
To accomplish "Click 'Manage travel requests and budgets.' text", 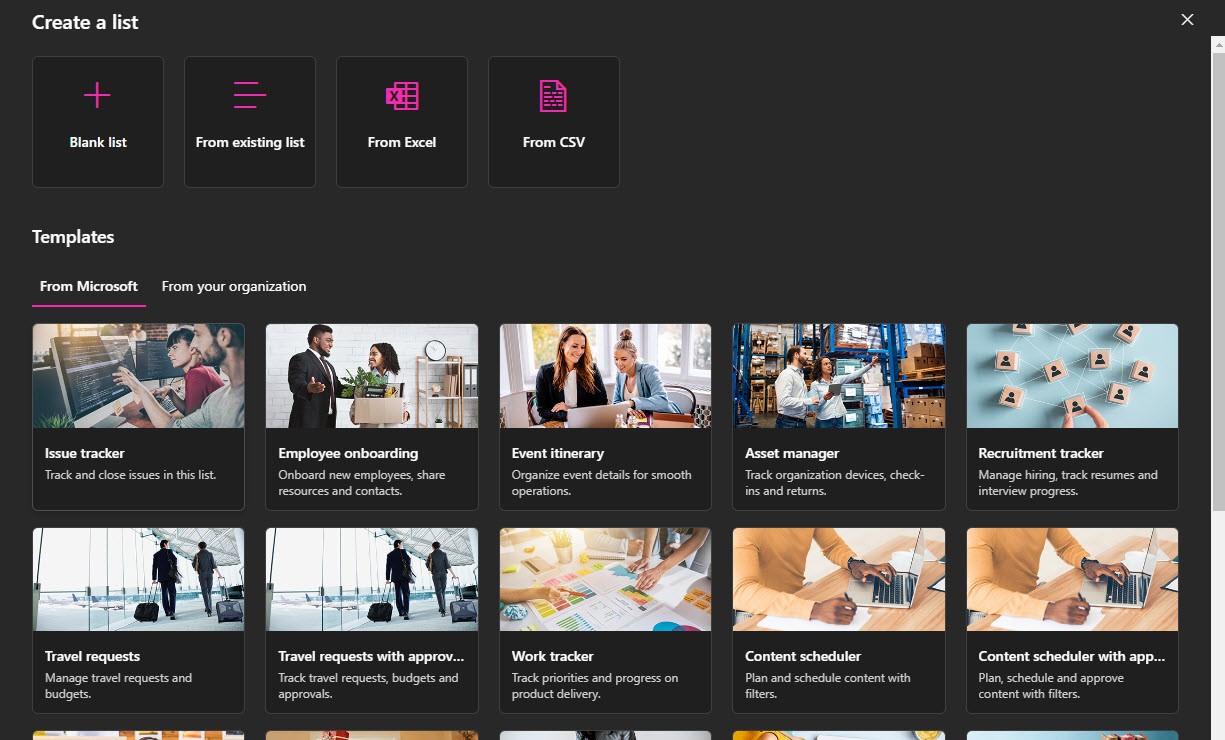I will 118,686.
